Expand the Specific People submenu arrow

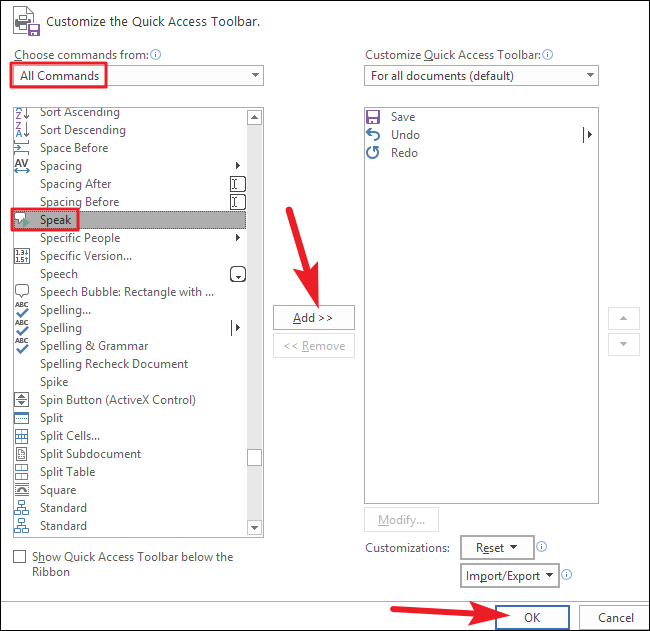point(238,238)
